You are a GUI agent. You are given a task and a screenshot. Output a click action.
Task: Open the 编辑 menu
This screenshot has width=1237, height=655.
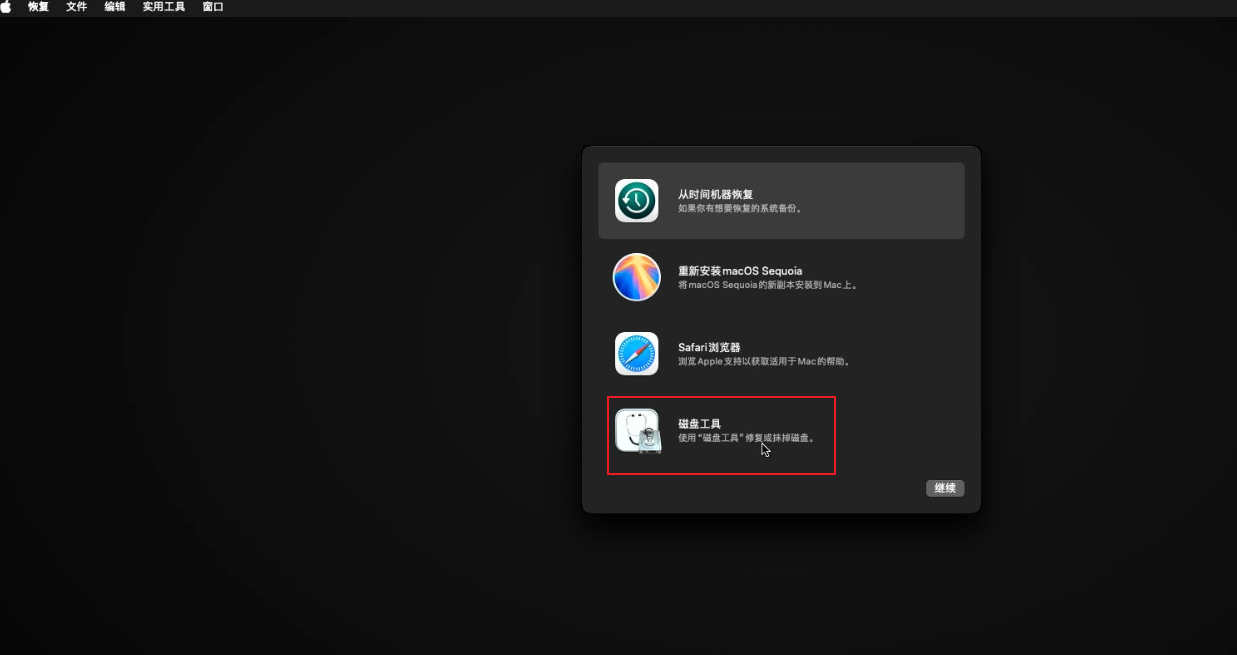tap(115, 7)
